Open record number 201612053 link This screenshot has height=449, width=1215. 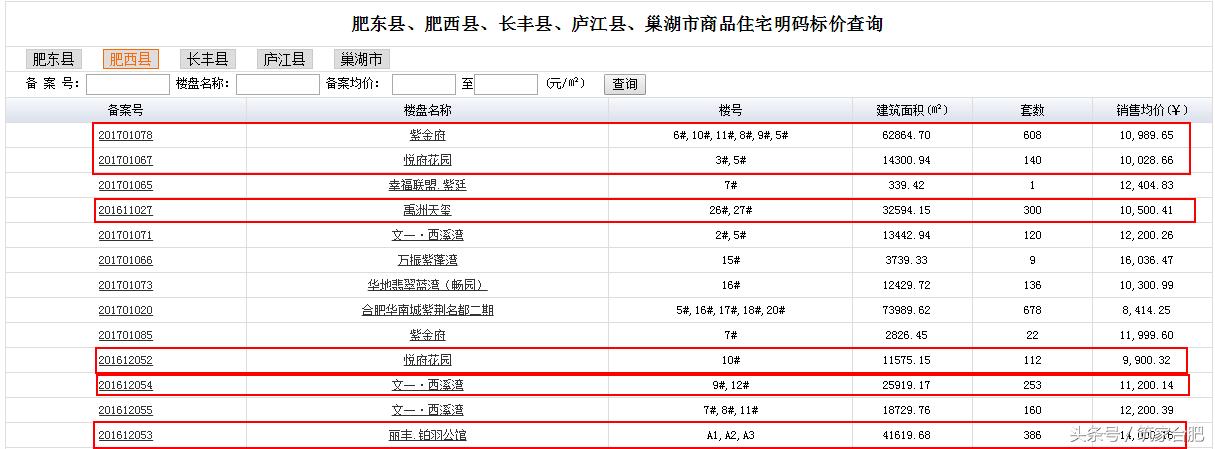coord(125,435)
